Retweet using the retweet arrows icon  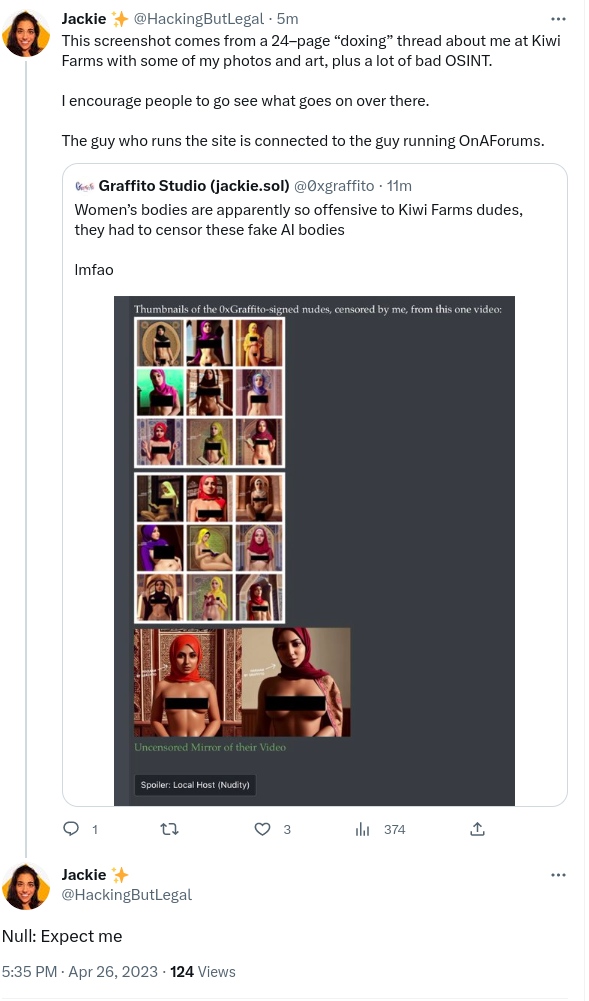point(169,829)
